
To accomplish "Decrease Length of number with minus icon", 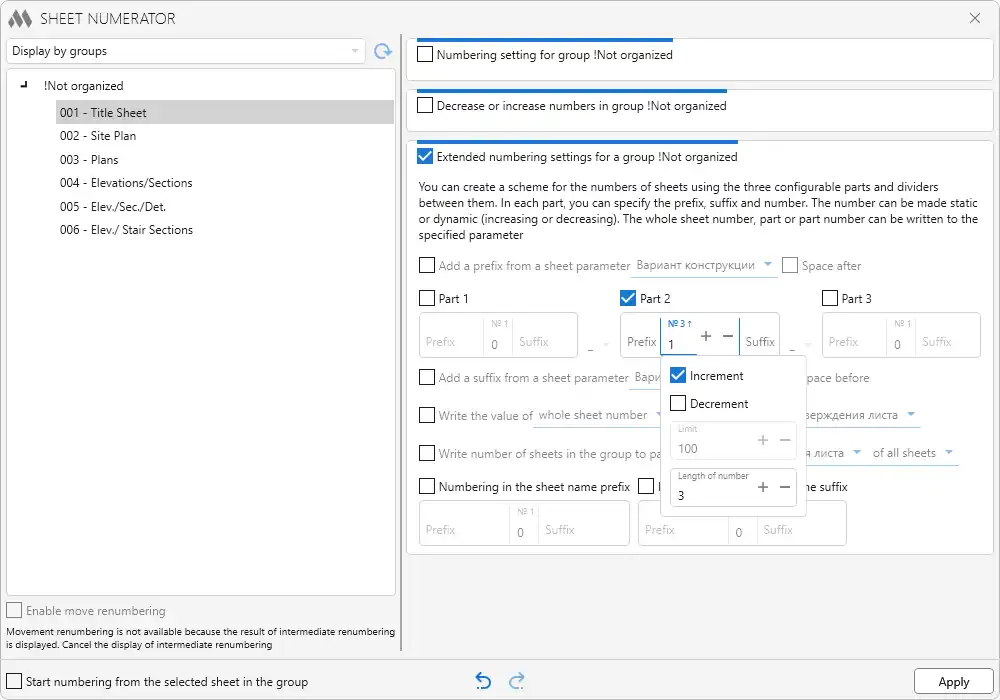I will [x=785, y=487].
